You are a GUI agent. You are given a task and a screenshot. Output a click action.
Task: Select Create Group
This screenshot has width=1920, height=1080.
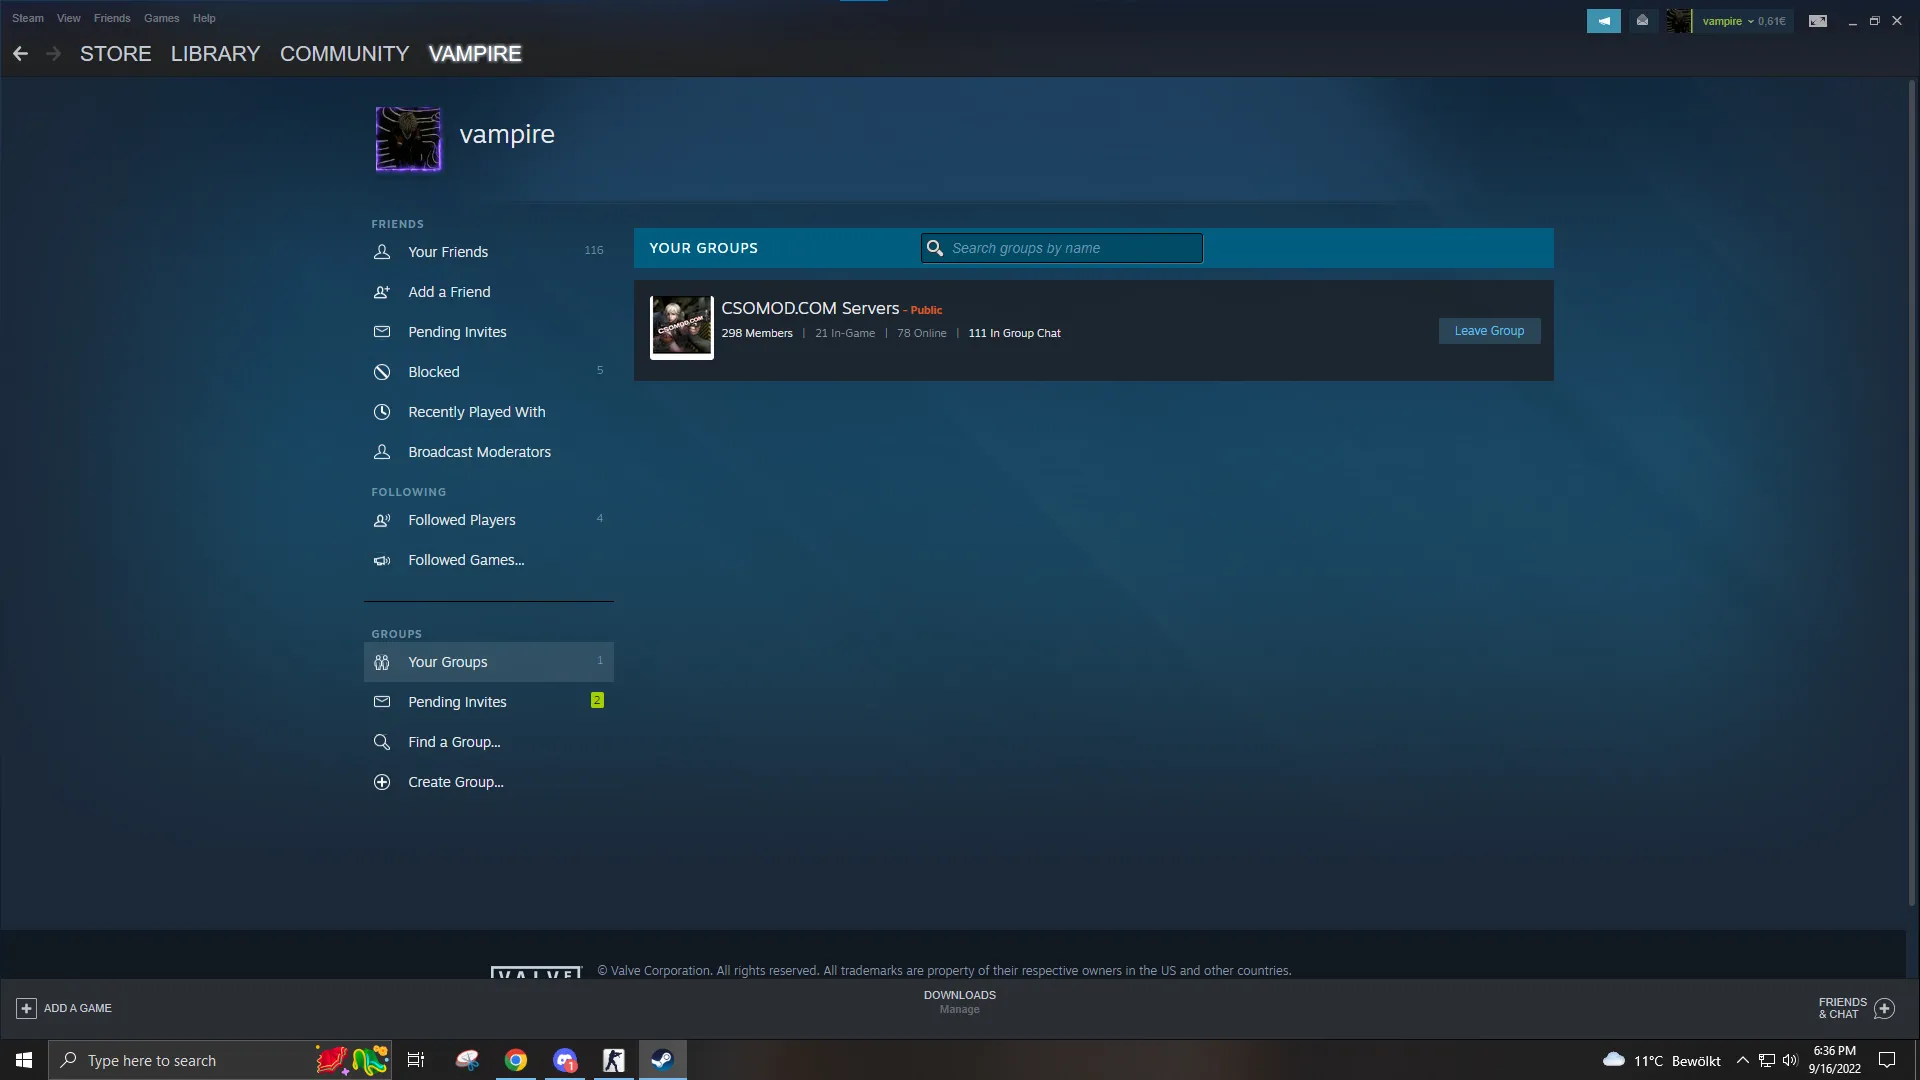[489, 782]
